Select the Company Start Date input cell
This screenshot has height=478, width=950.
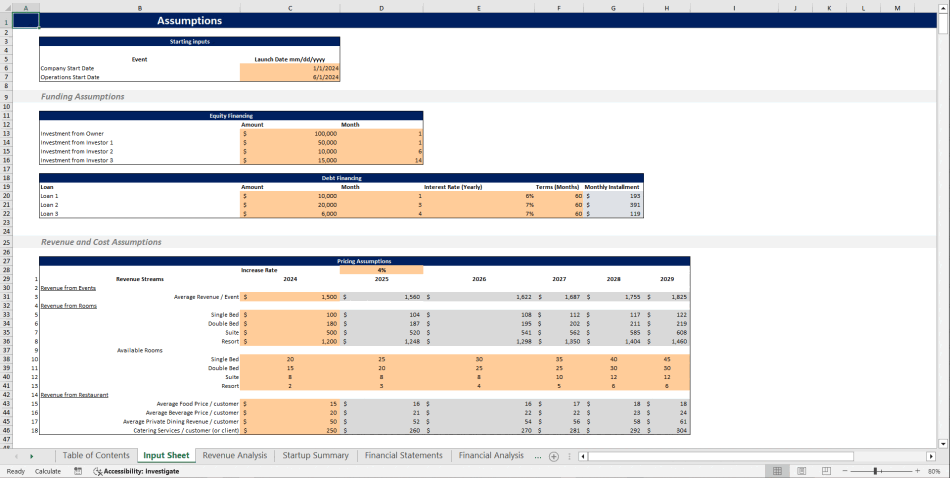coord(290,68)
